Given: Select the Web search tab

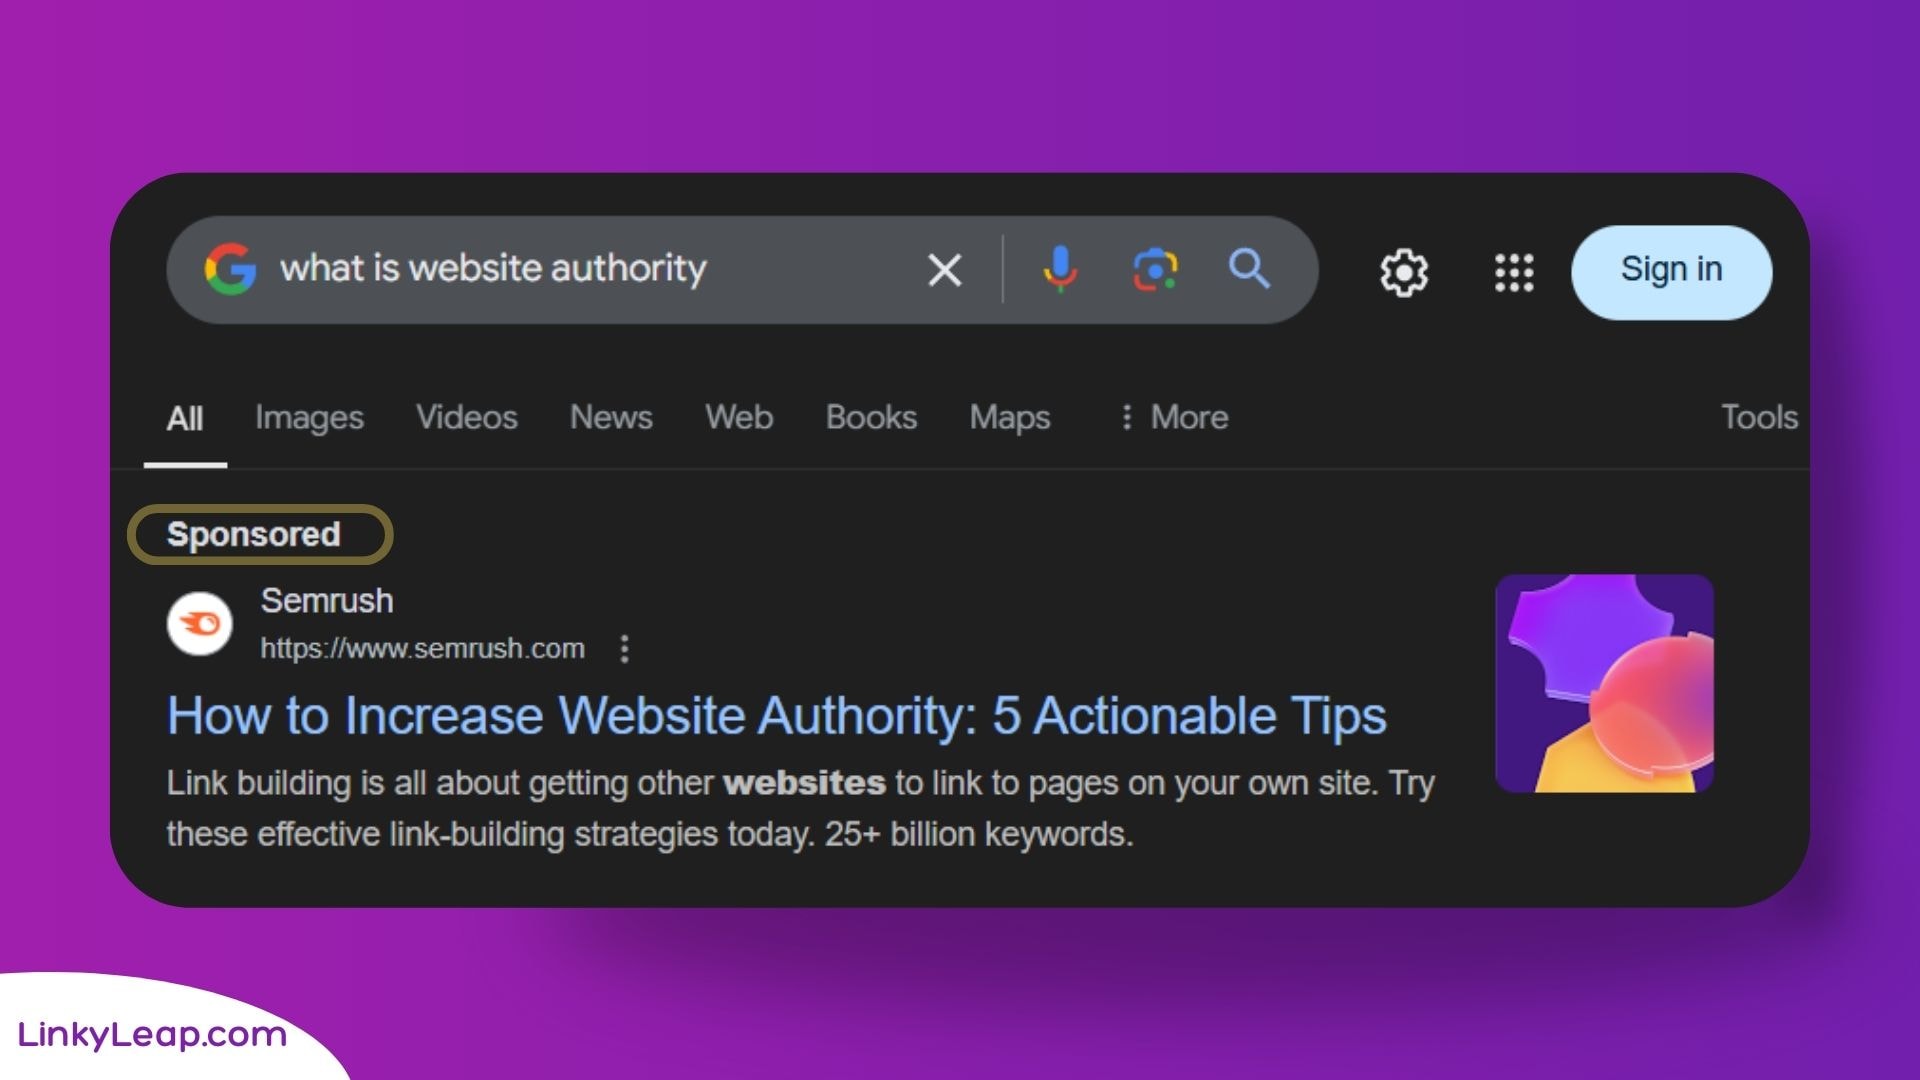Looking at the screenshot, I should [740, 418].
